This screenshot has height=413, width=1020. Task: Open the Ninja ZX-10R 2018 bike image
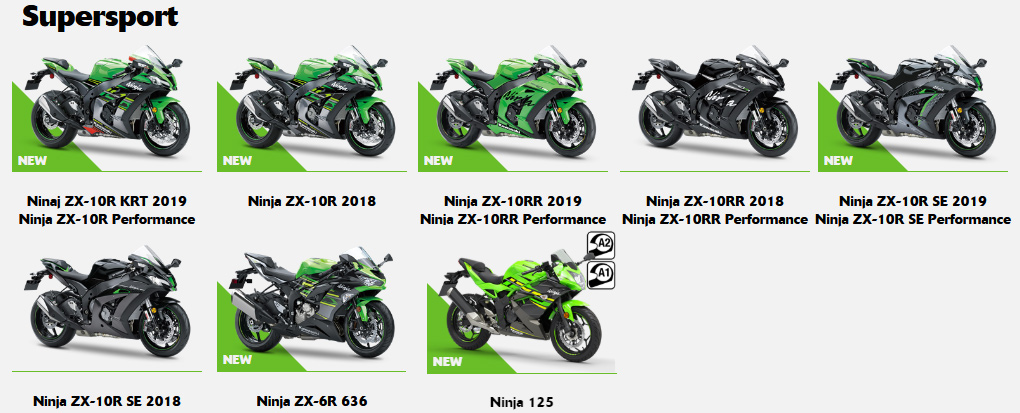312,108
